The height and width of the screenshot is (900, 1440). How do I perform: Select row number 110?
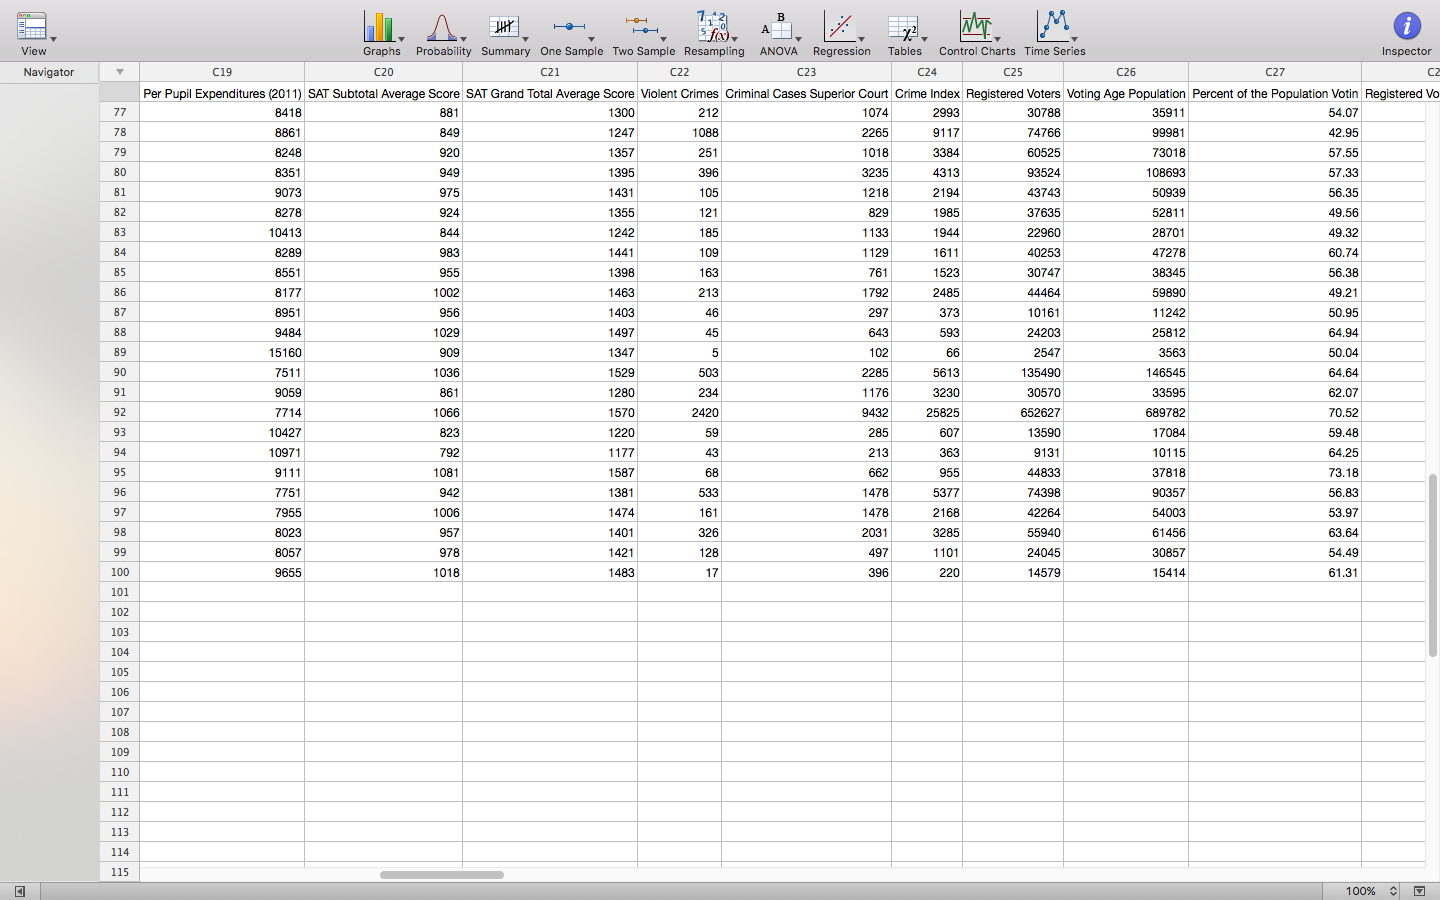[x=120, y=772]
